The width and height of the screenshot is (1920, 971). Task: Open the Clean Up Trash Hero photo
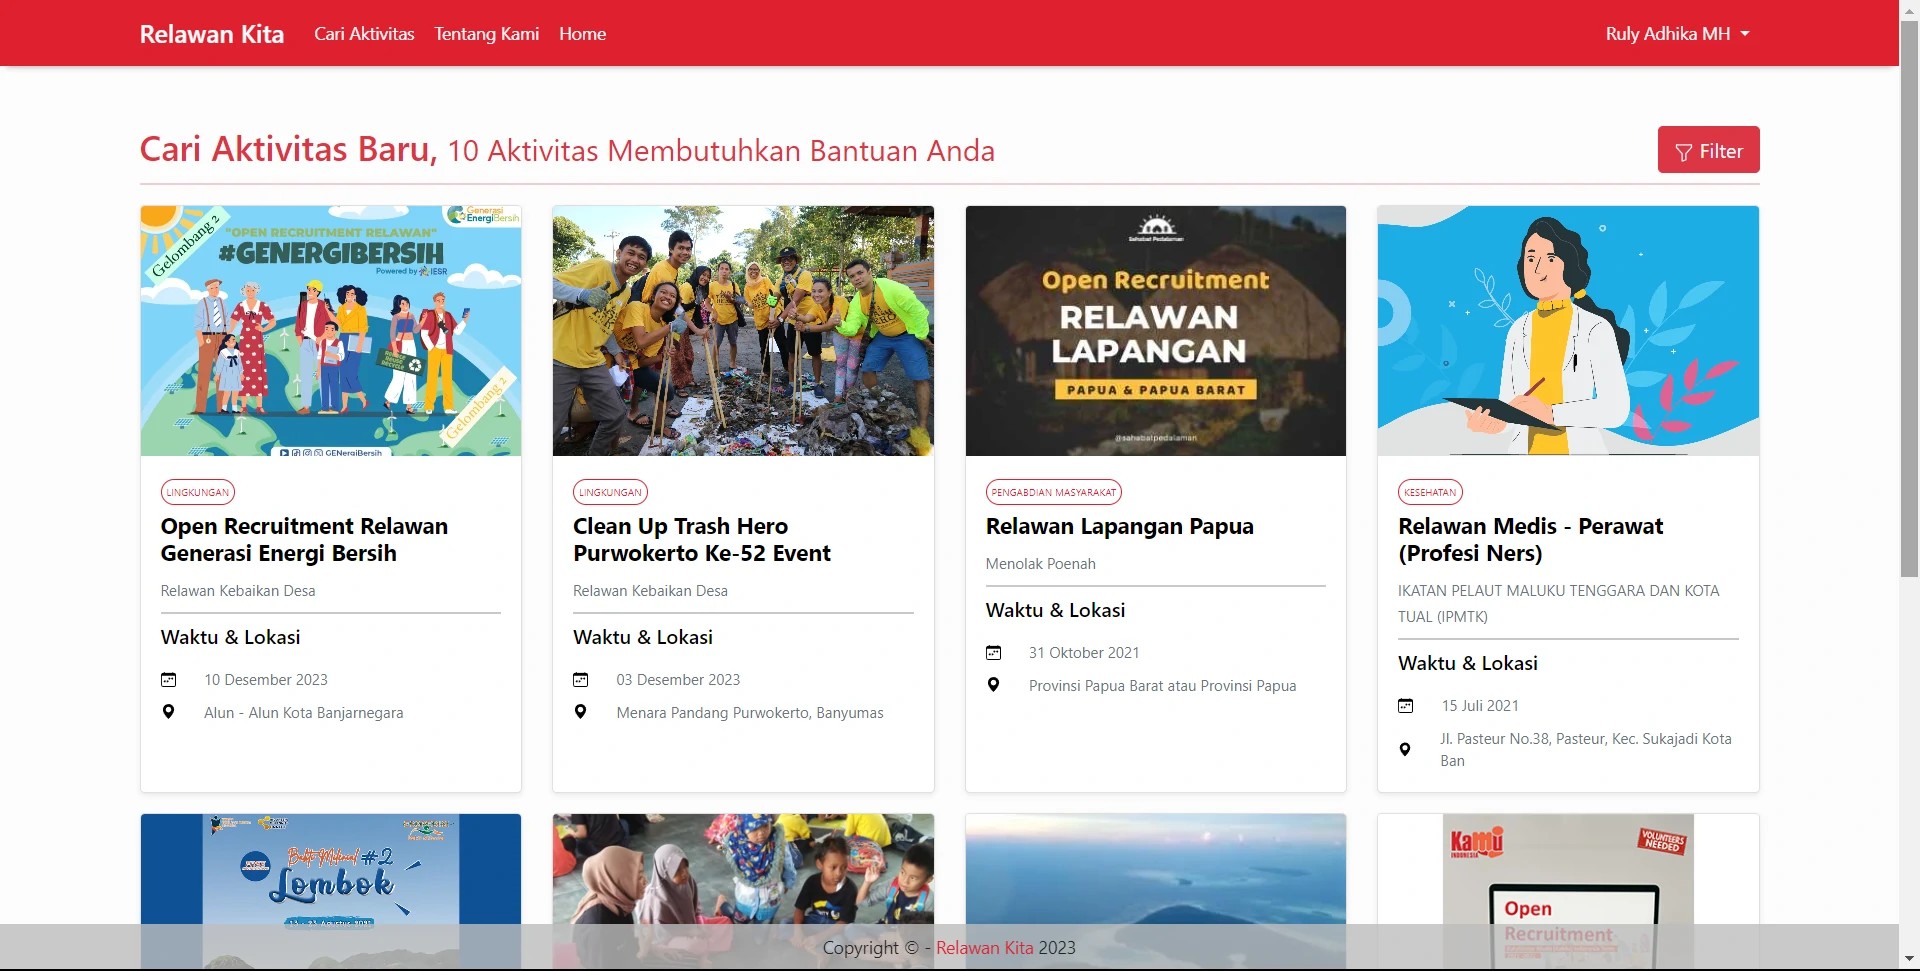pos(743,331)
